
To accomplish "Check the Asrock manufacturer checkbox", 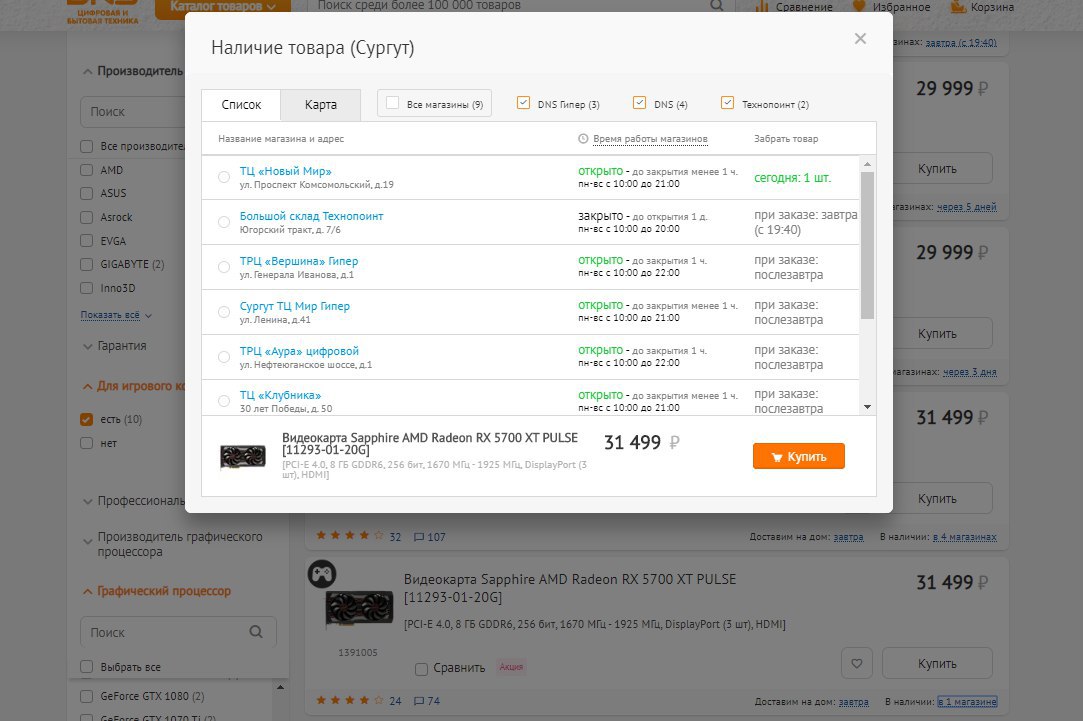I will (86, 217).
